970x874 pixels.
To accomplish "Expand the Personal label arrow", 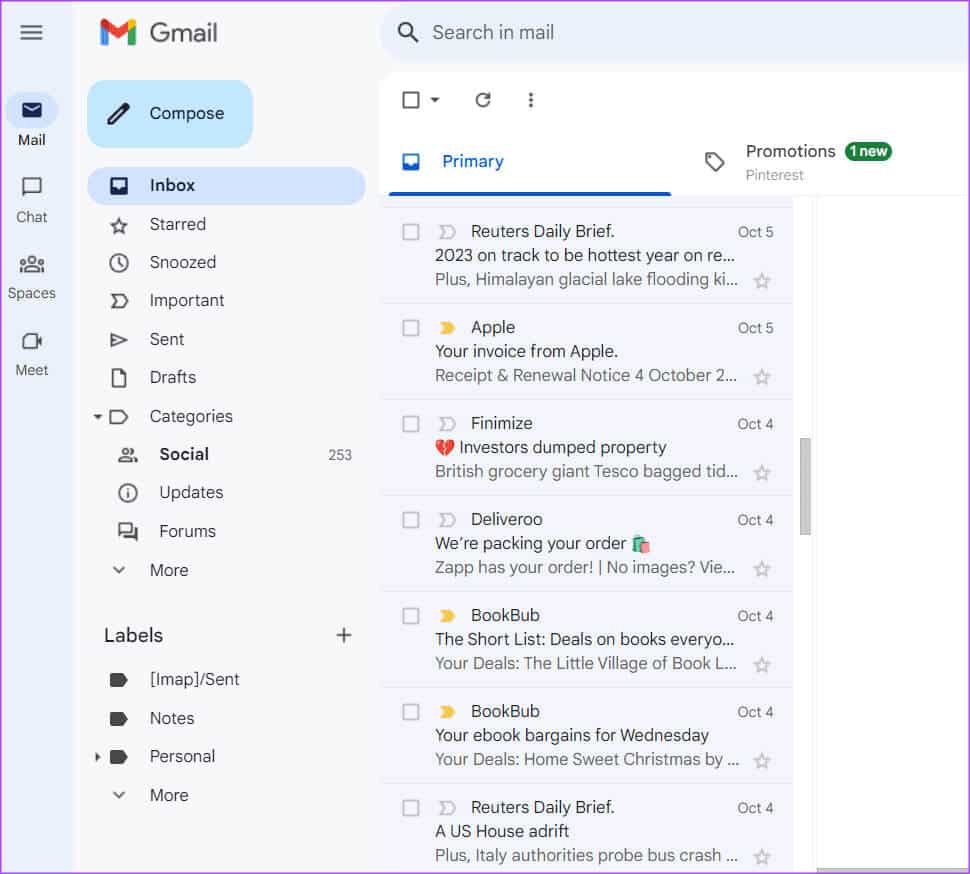I will click(97, 756).
